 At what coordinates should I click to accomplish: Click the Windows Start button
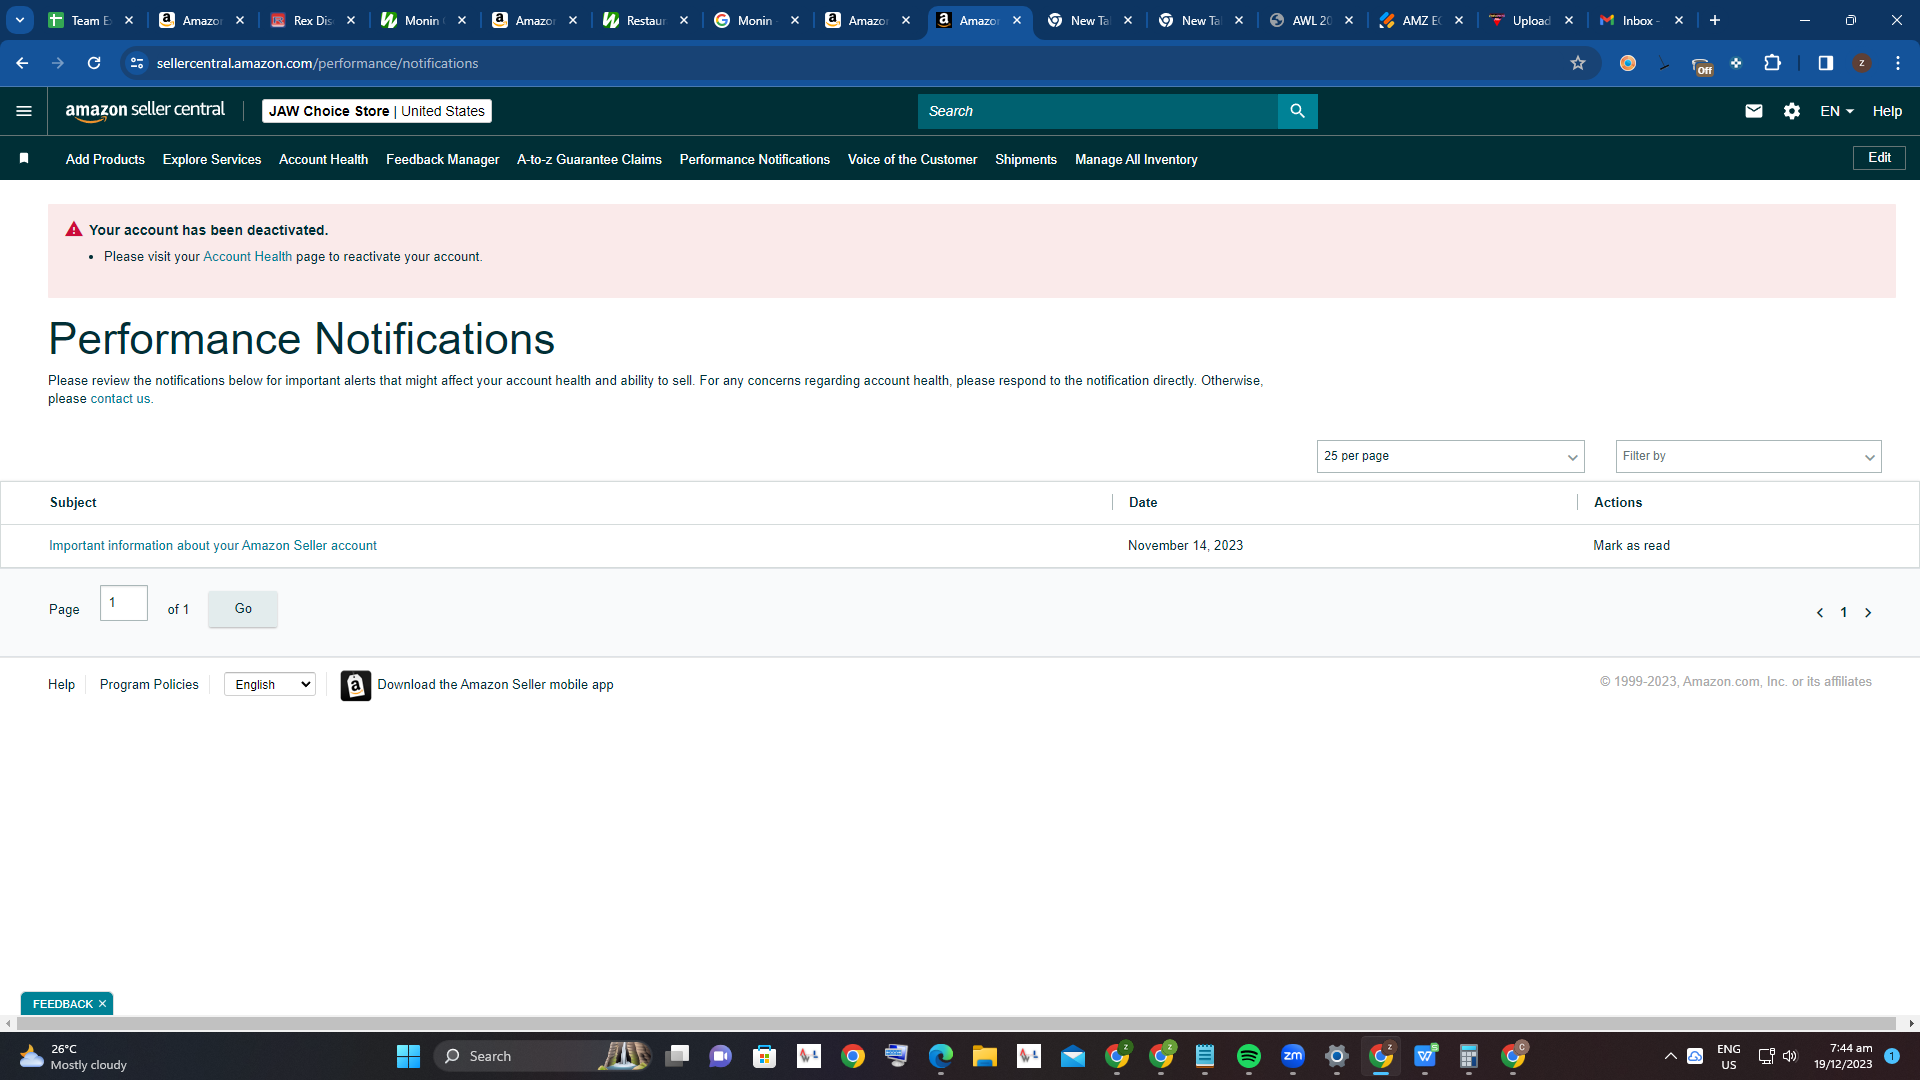(408, 1056)
